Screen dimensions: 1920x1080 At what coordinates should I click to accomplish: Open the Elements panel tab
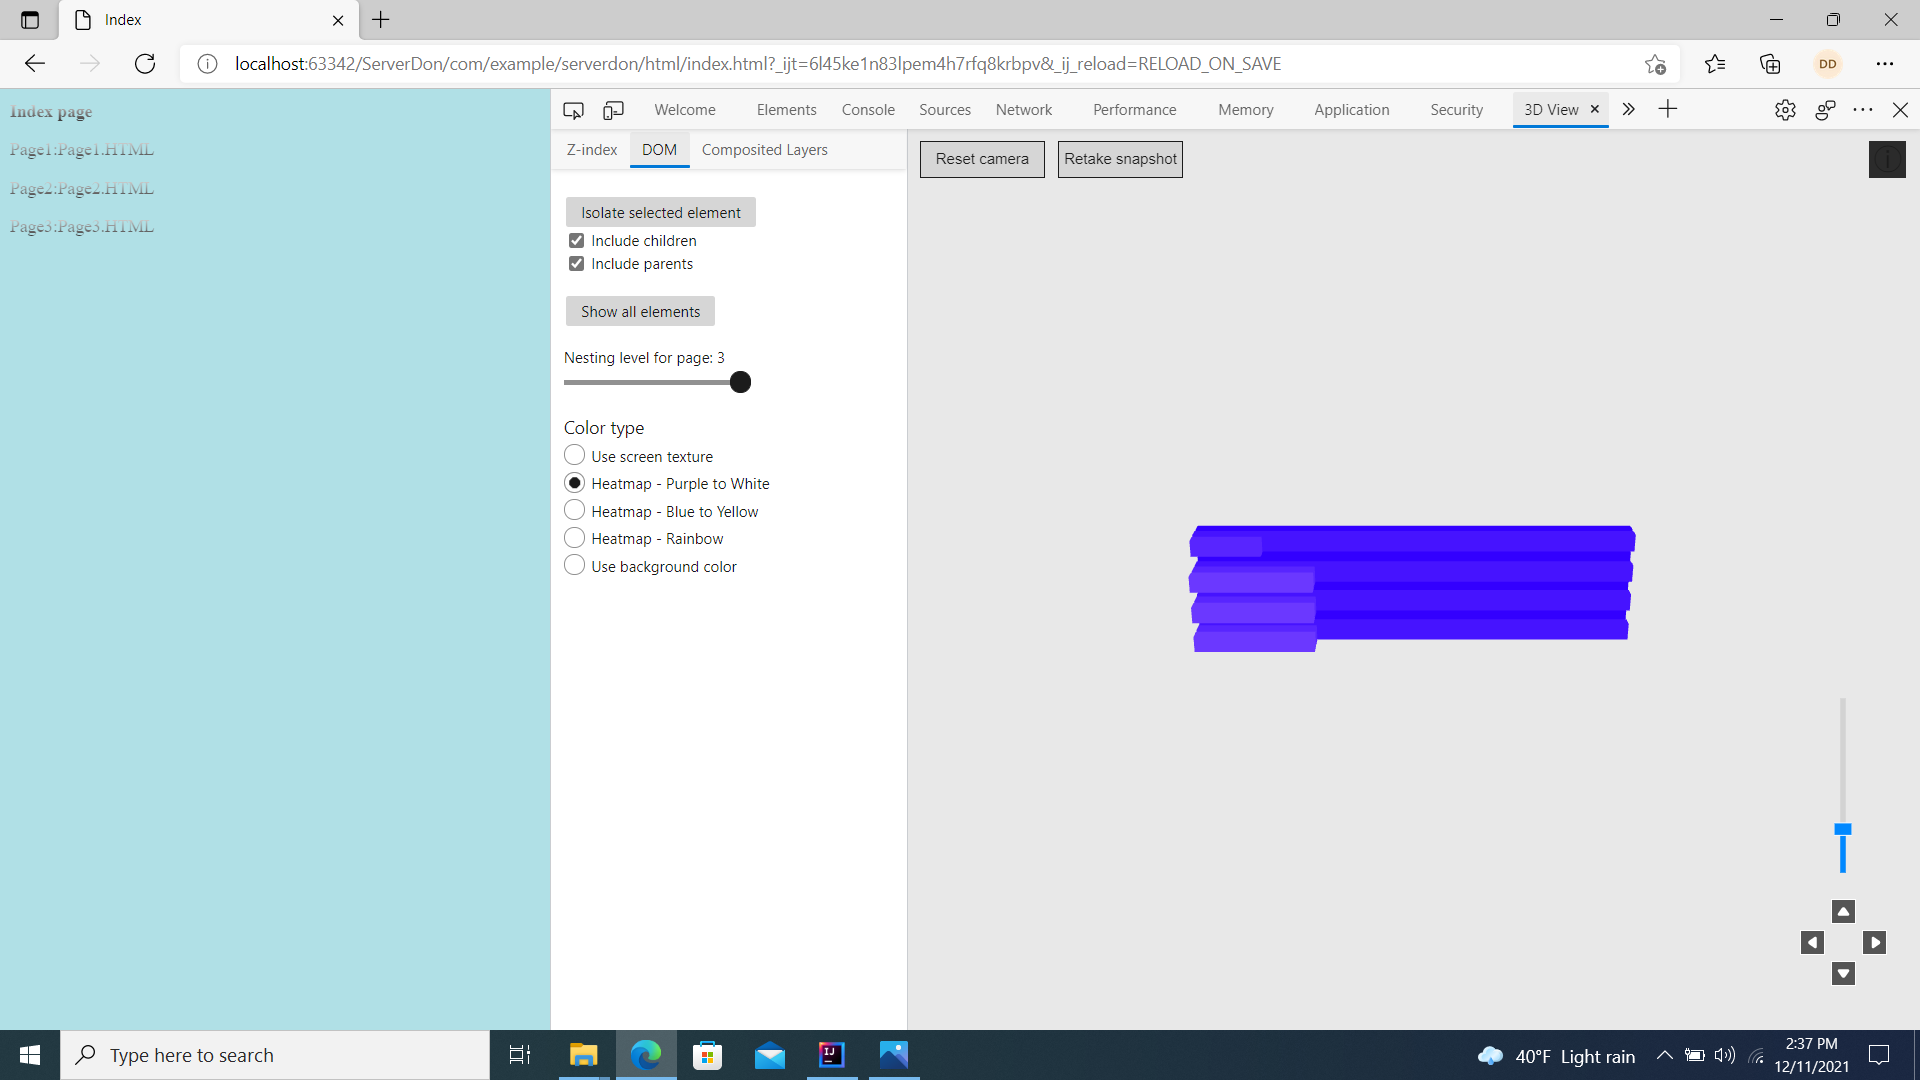(x=786, y=110)
